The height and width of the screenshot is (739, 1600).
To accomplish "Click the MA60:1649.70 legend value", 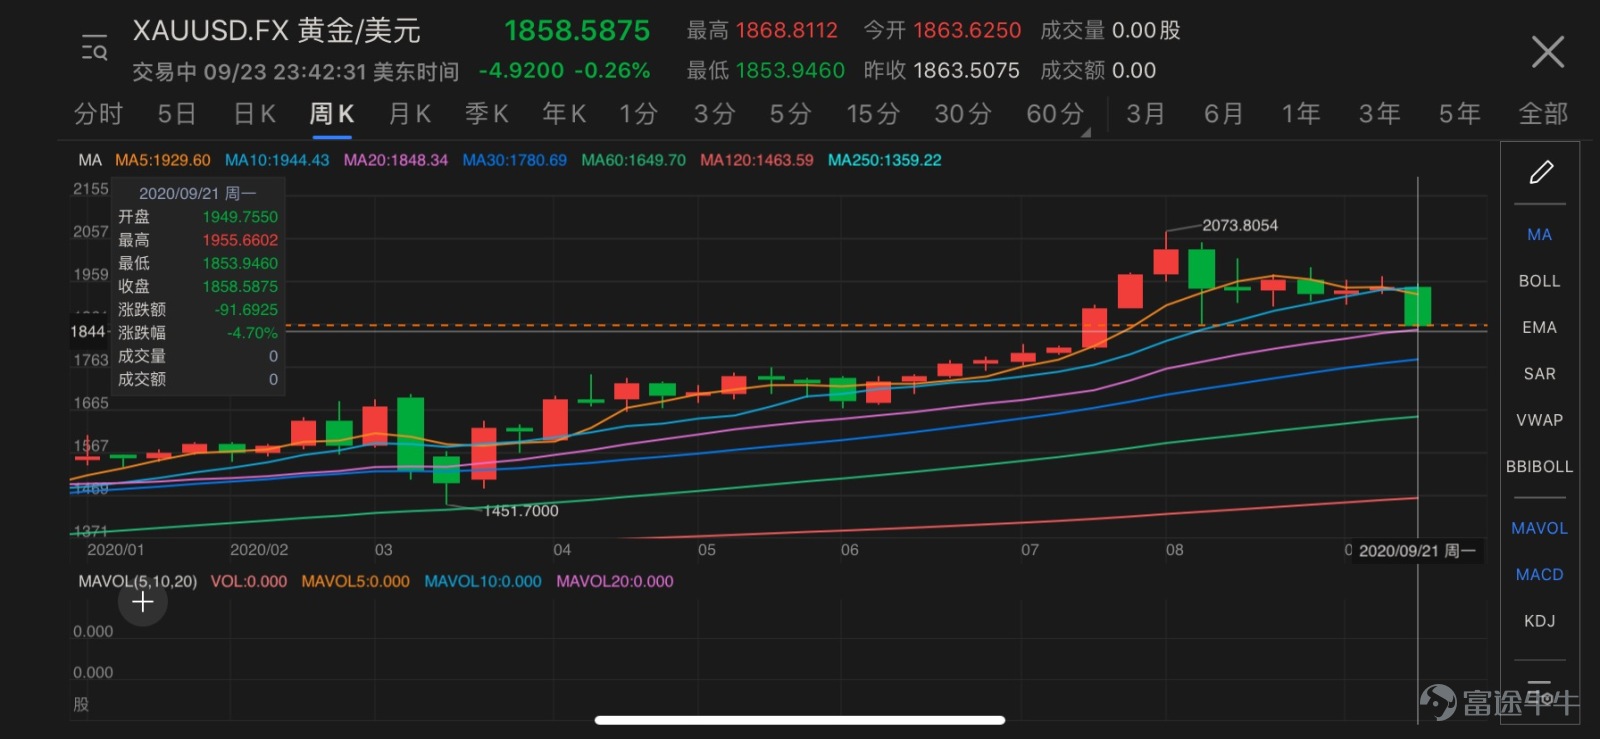I will [x=634, y=160].
